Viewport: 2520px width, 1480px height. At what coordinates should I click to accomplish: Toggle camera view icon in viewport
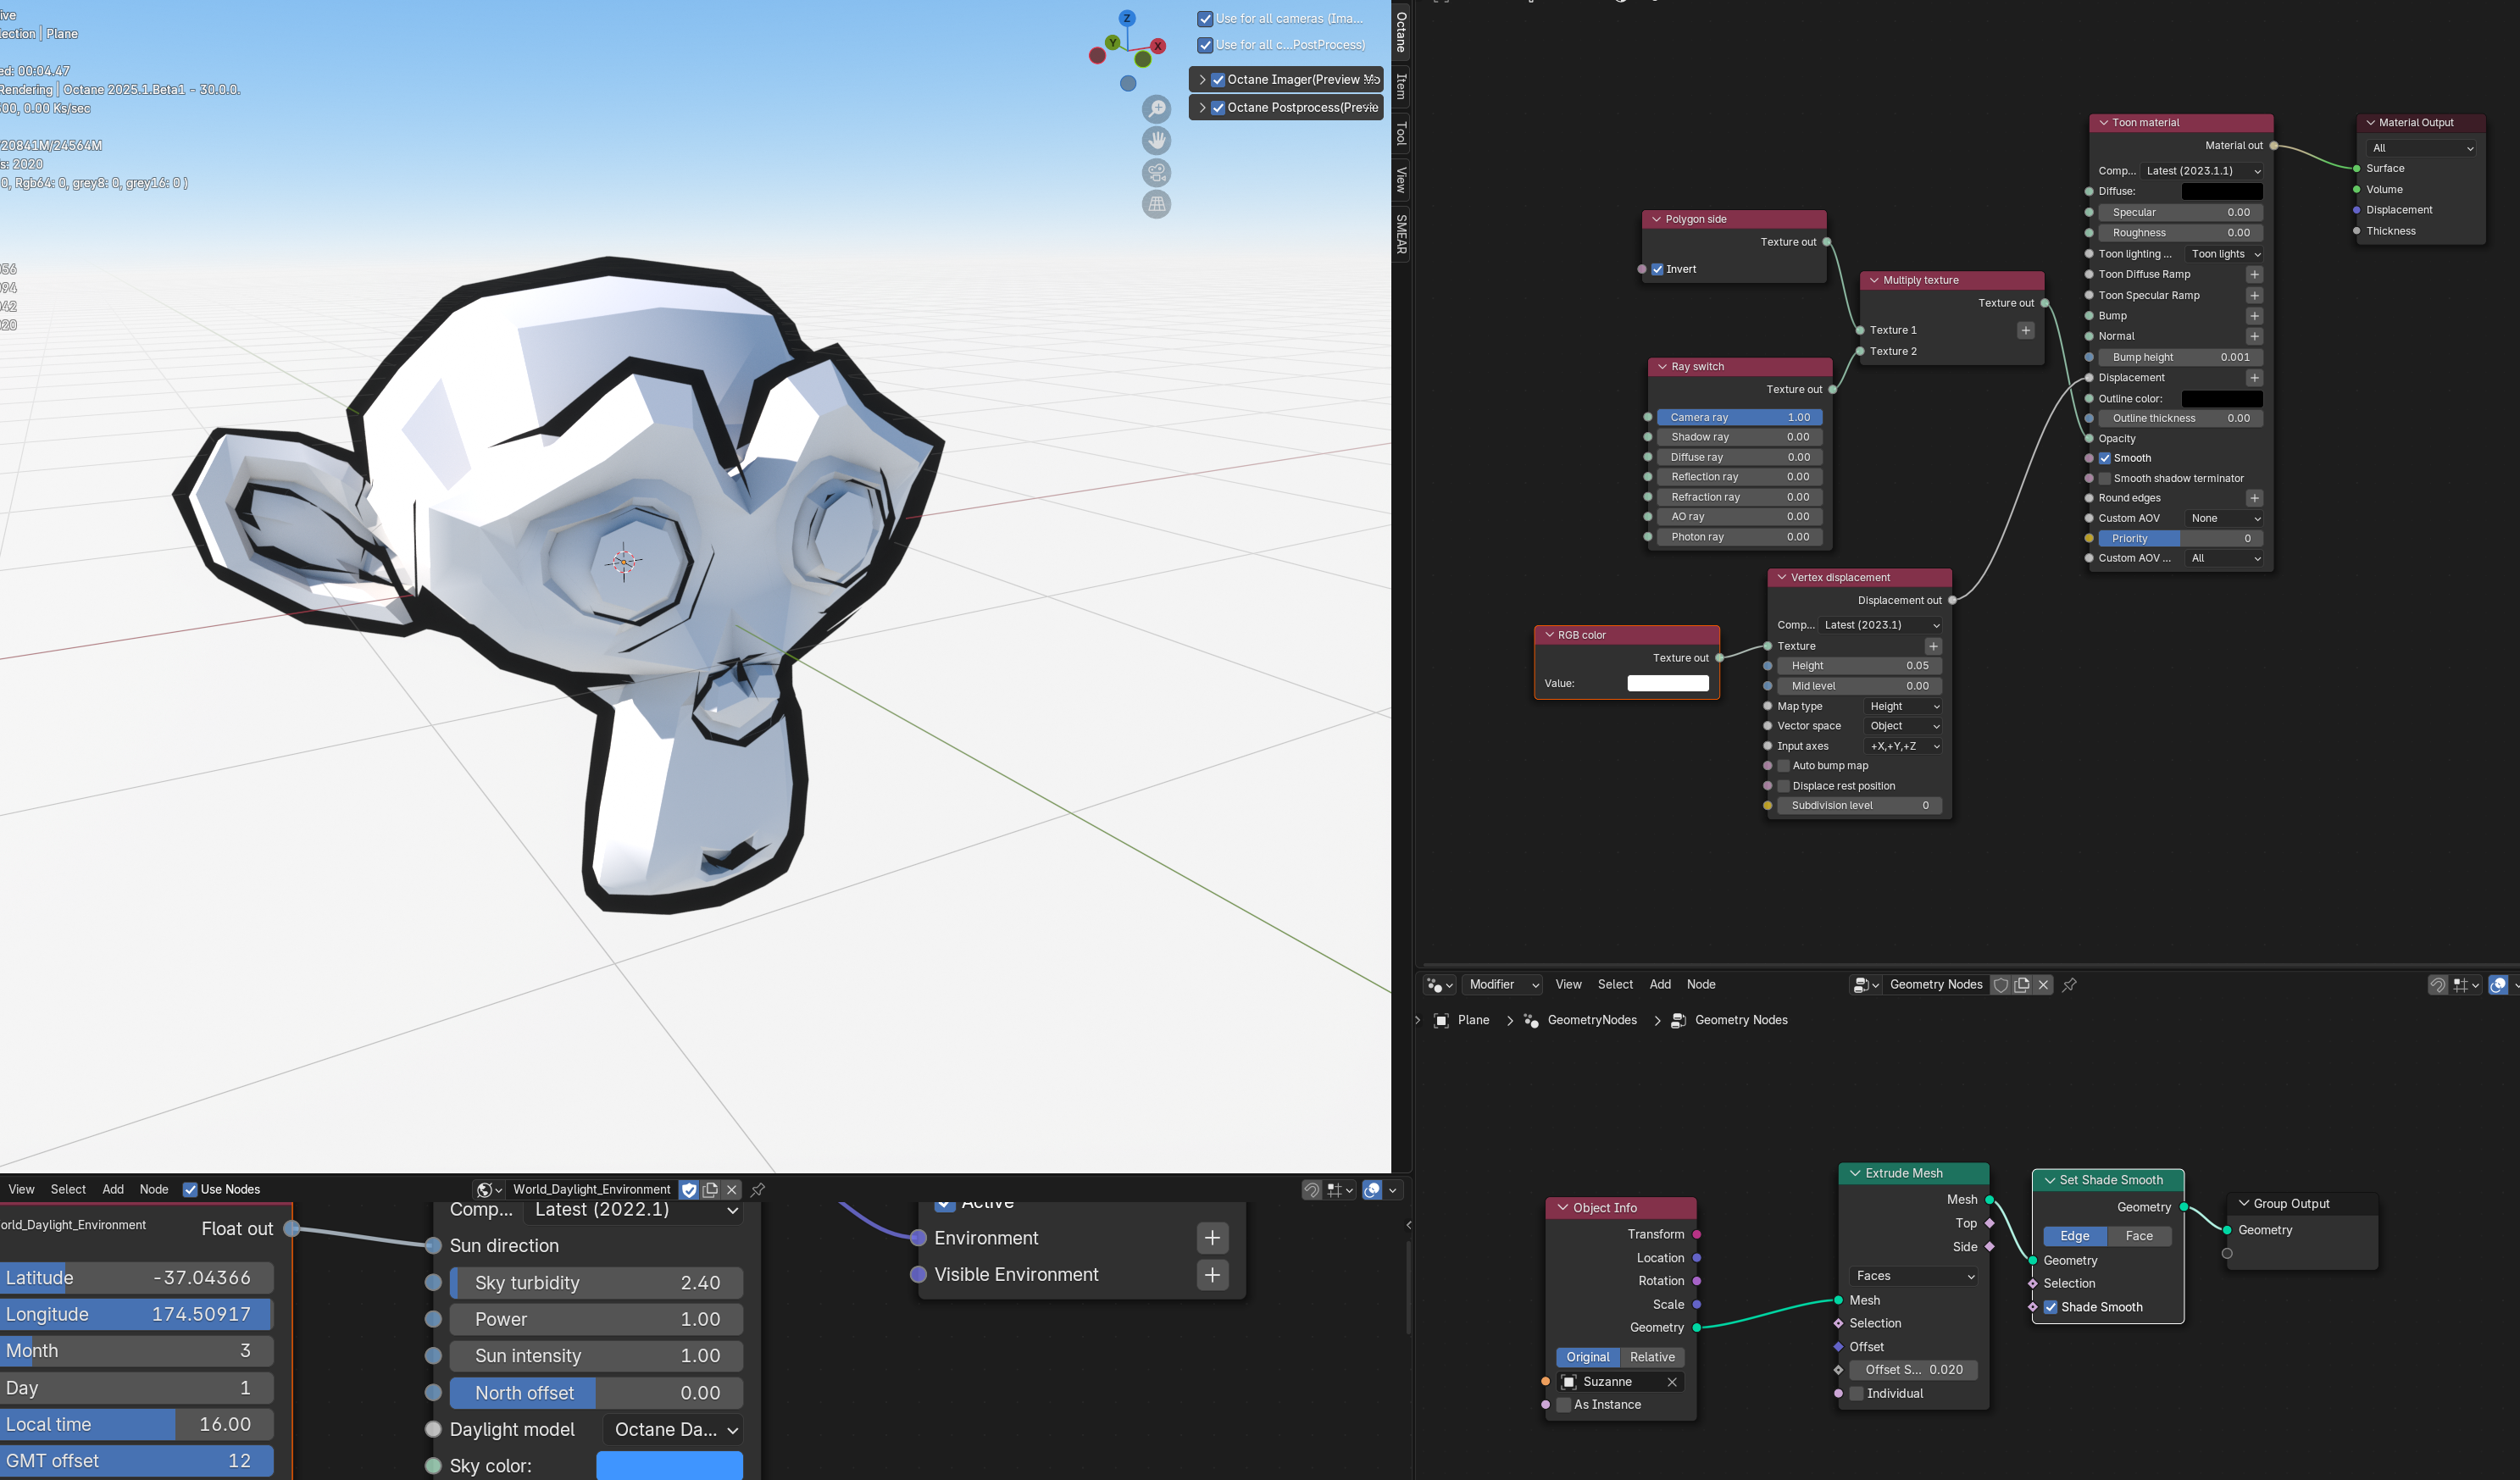[x=1156, y=173]
